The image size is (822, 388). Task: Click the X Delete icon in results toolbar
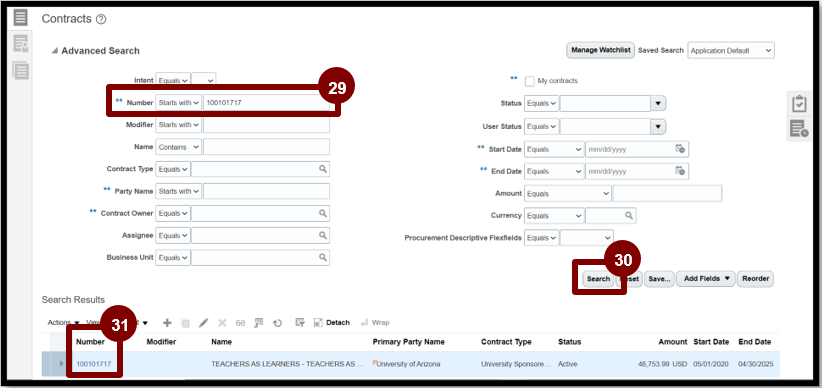click(222, 322)
